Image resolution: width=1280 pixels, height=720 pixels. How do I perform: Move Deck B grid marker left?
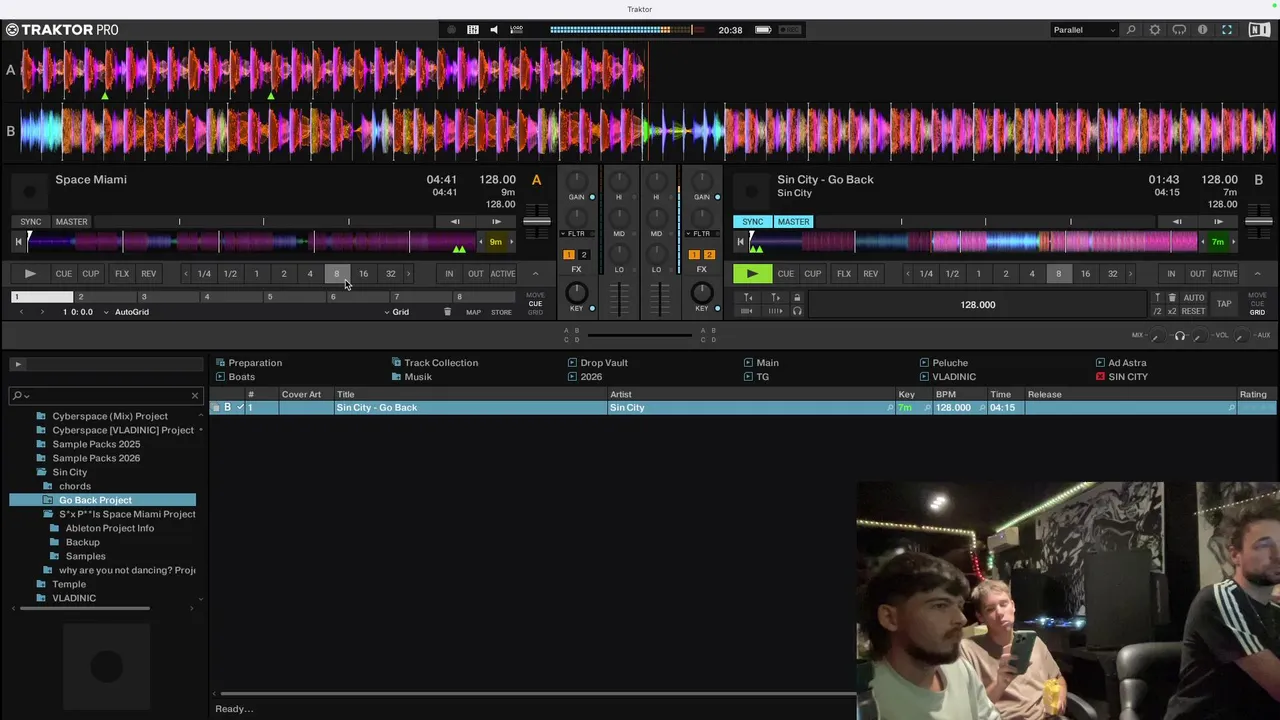[x=748, y=298]
